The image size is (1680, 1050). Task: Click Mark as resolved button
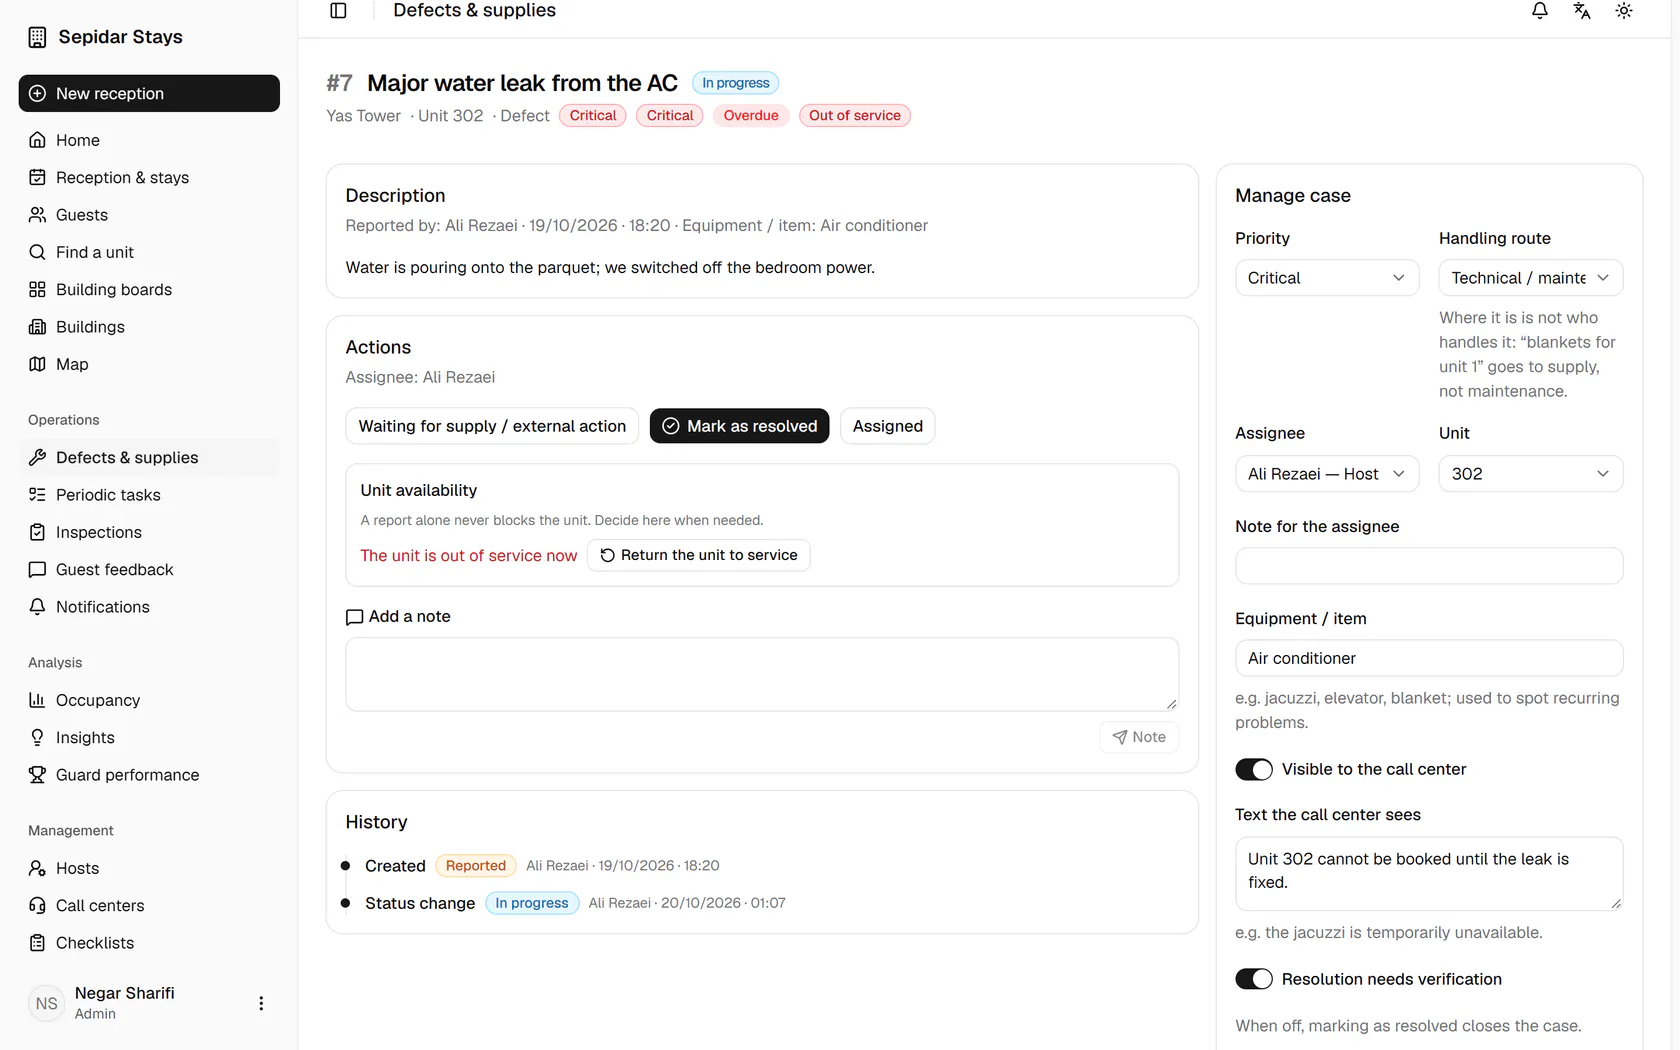739,426
